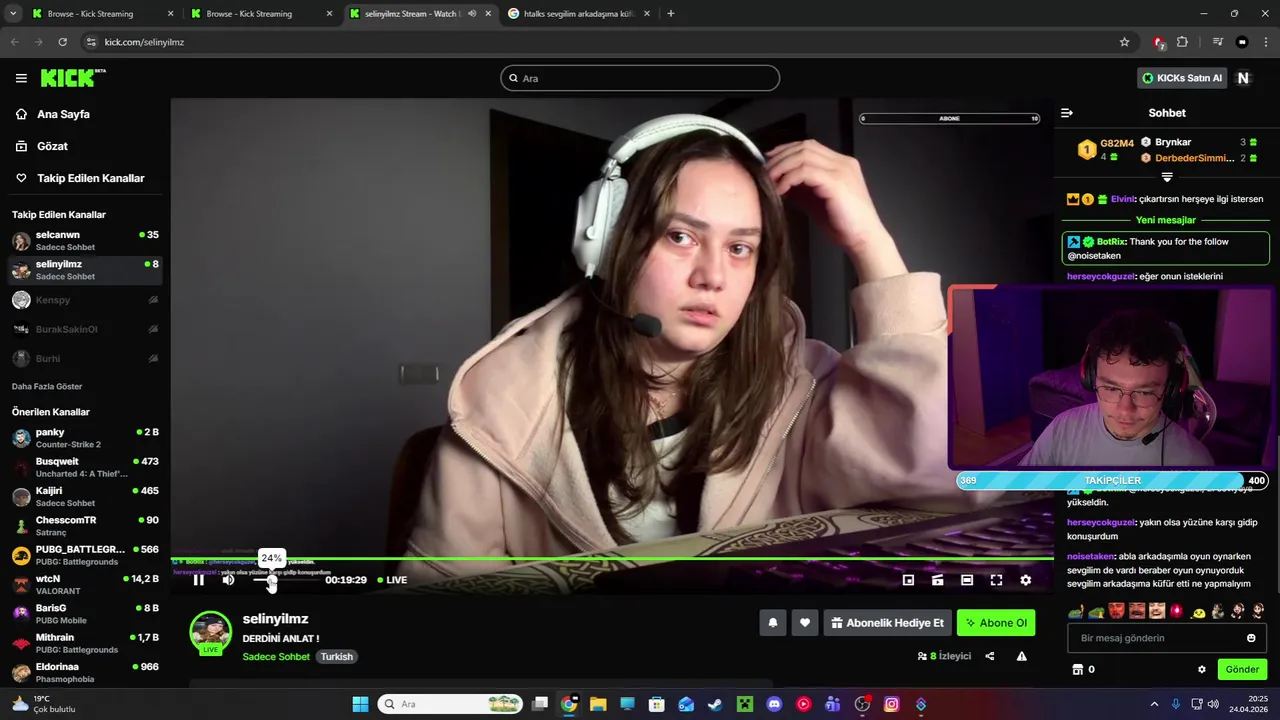Open Steam from taskbar
Screen dimensions: 1280x720
(x=715, y=704)
